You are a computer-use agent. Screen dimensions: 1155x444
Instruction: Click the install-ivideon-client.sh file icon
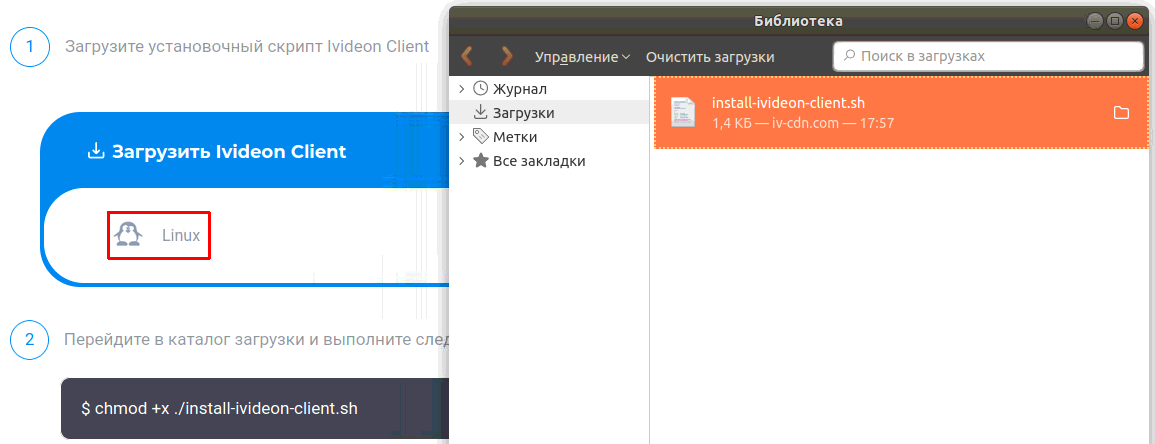683,112
